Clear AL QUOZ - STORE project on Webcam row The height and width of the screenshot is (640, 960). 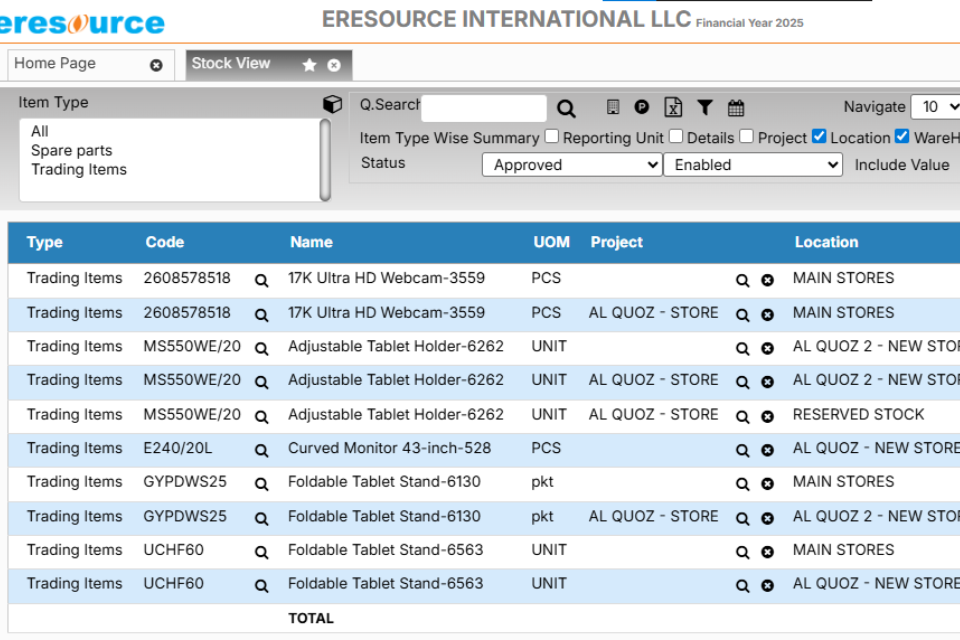pos(767,315)
